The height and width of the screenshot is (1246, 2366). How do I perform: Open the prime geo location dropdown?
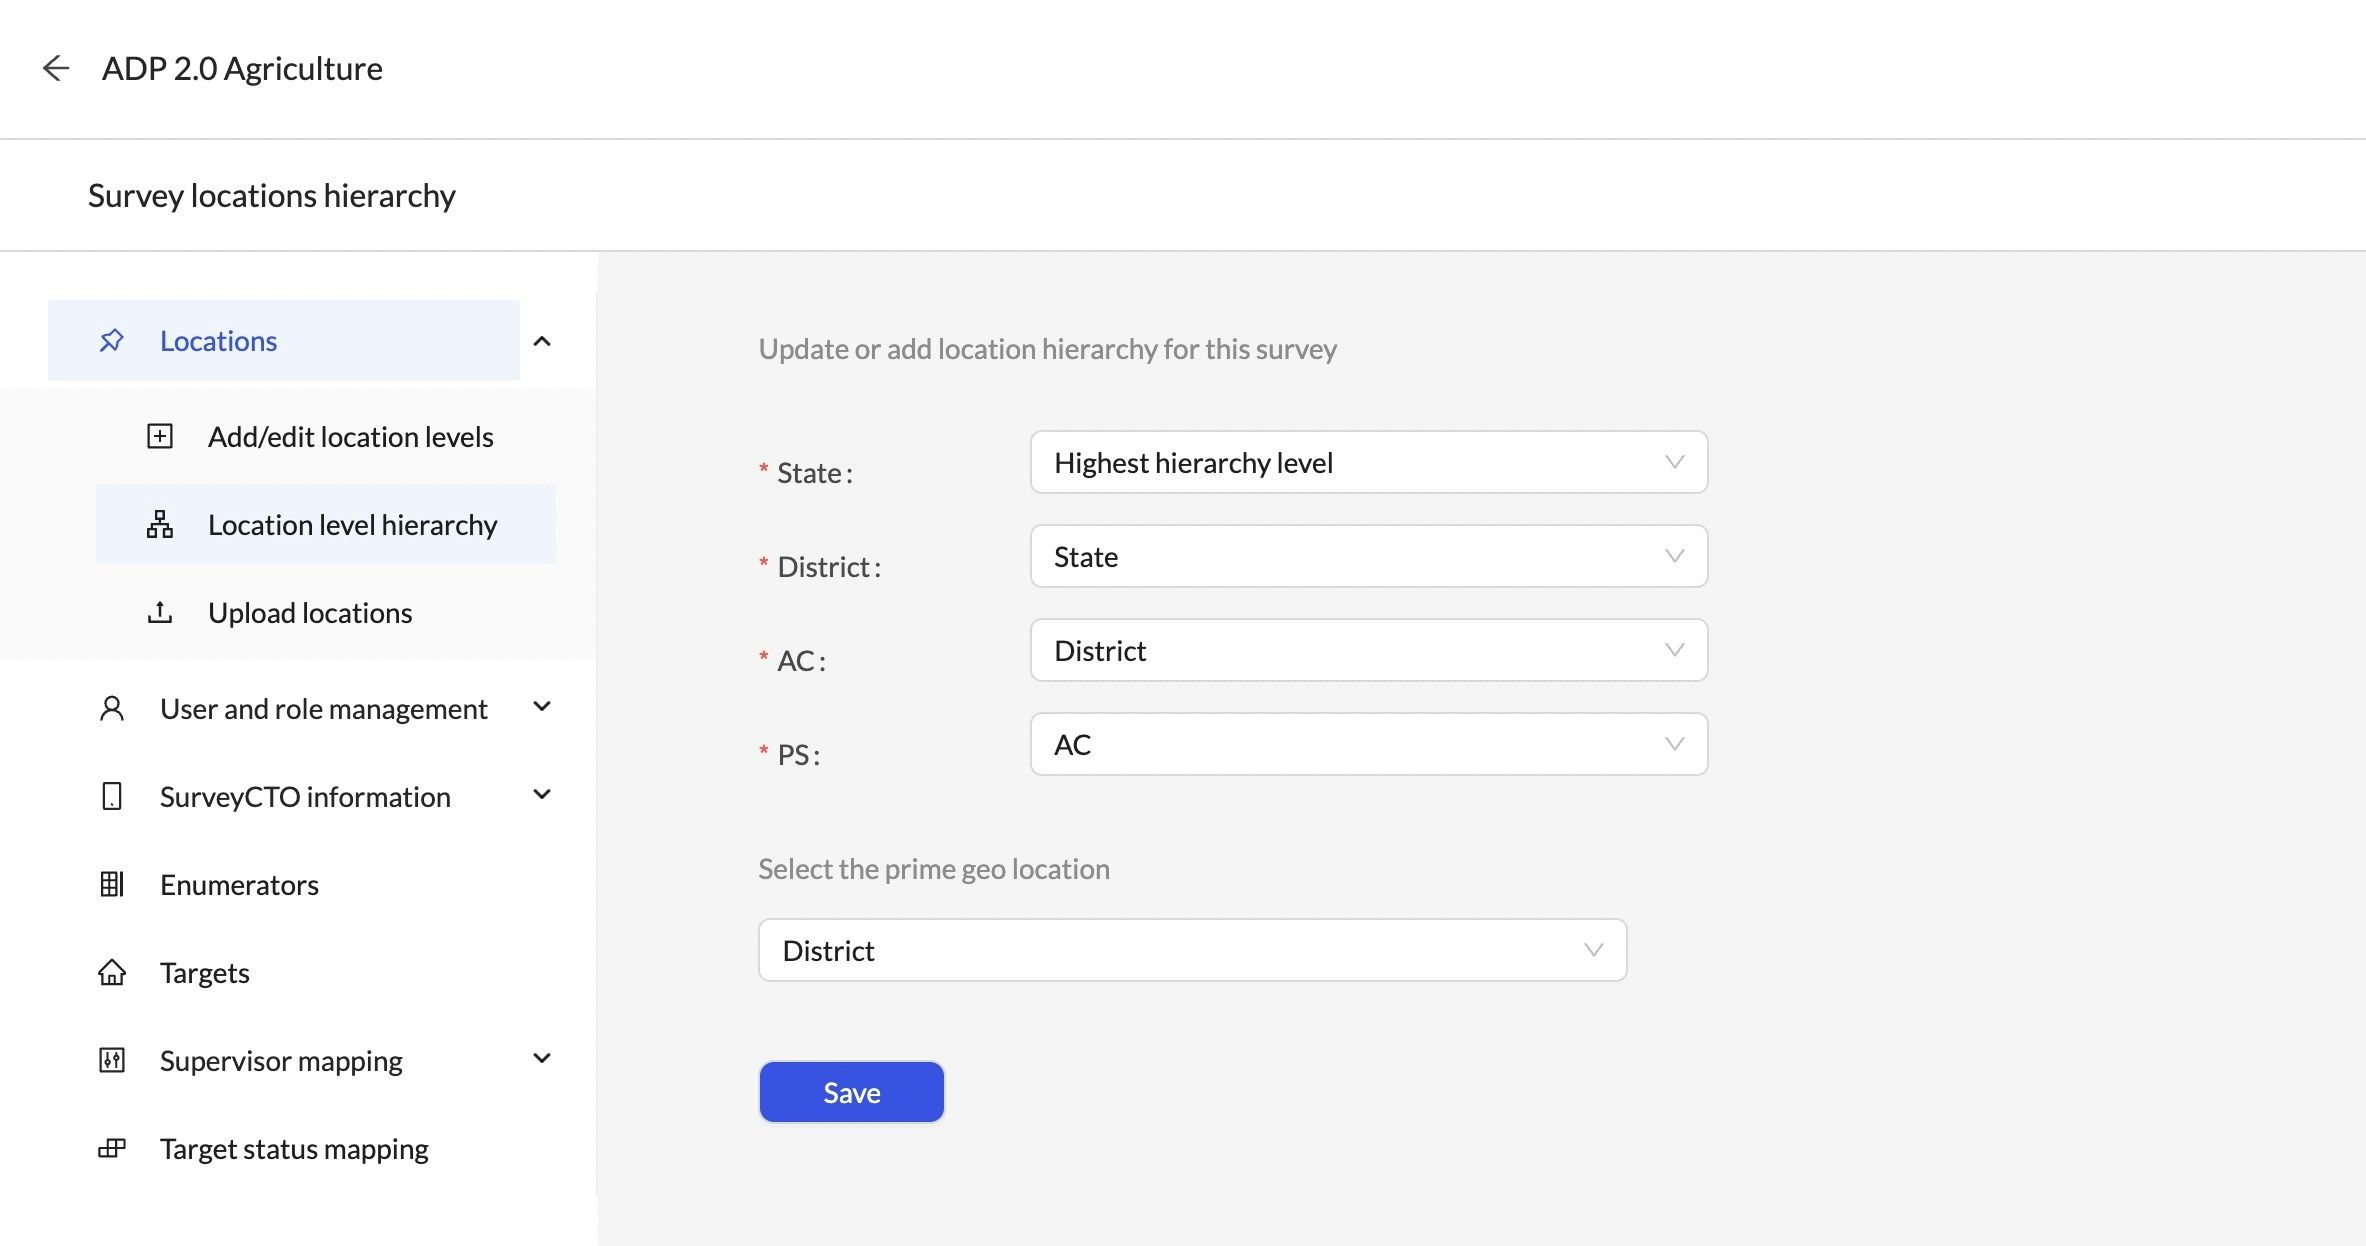pos(1192,951)
